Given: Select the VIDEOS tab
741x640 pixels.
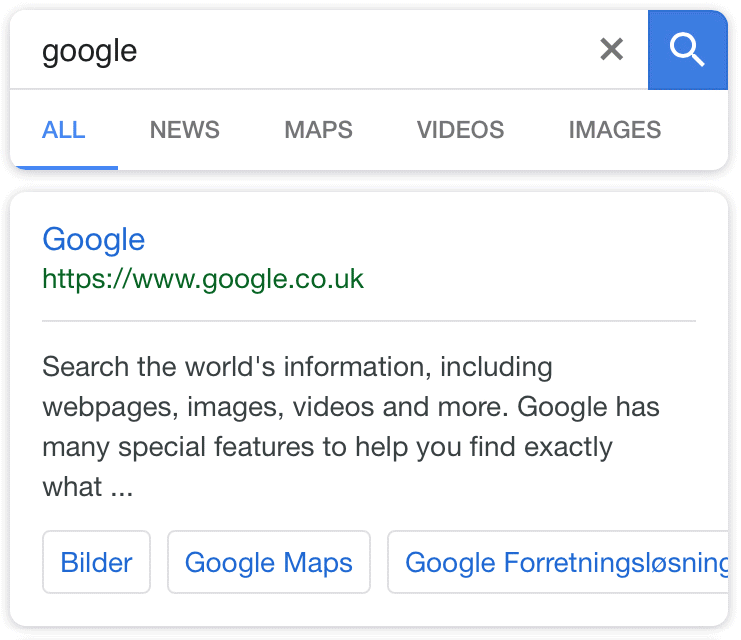Looking at the screenshot, I should [460, 130].
